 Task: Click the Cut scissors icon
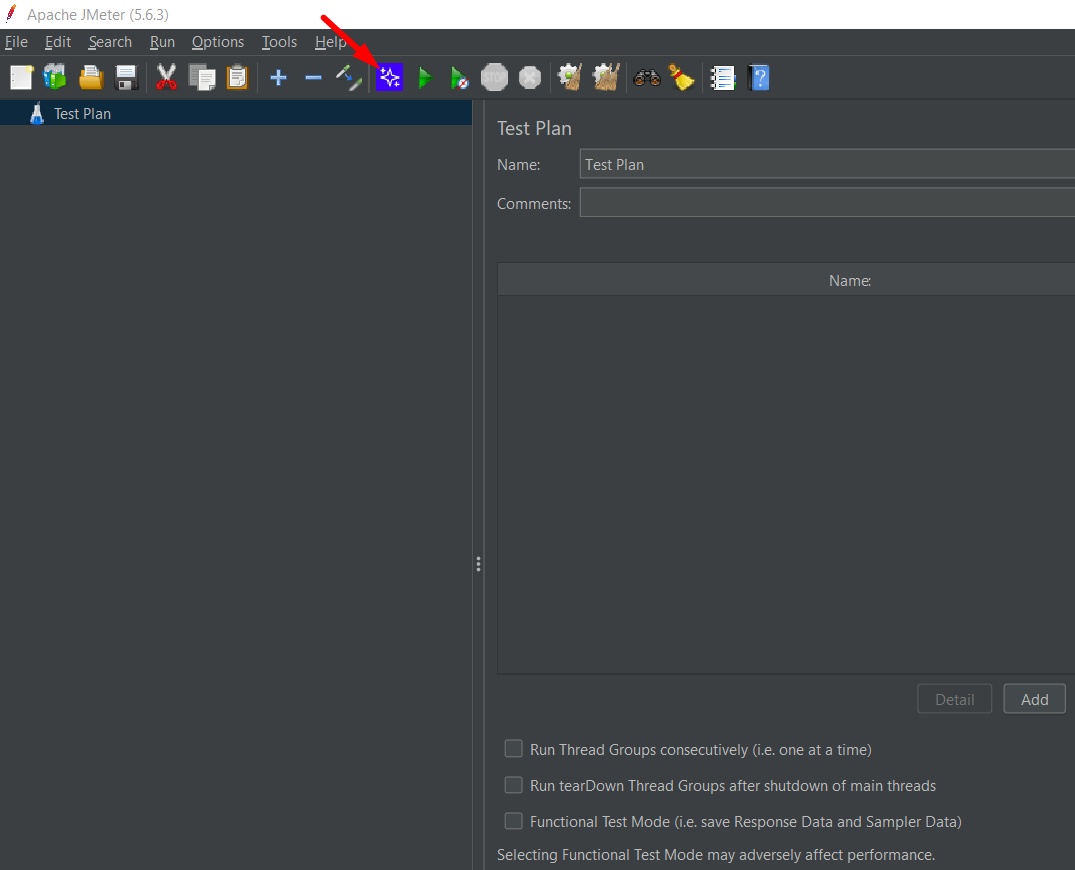166,77
